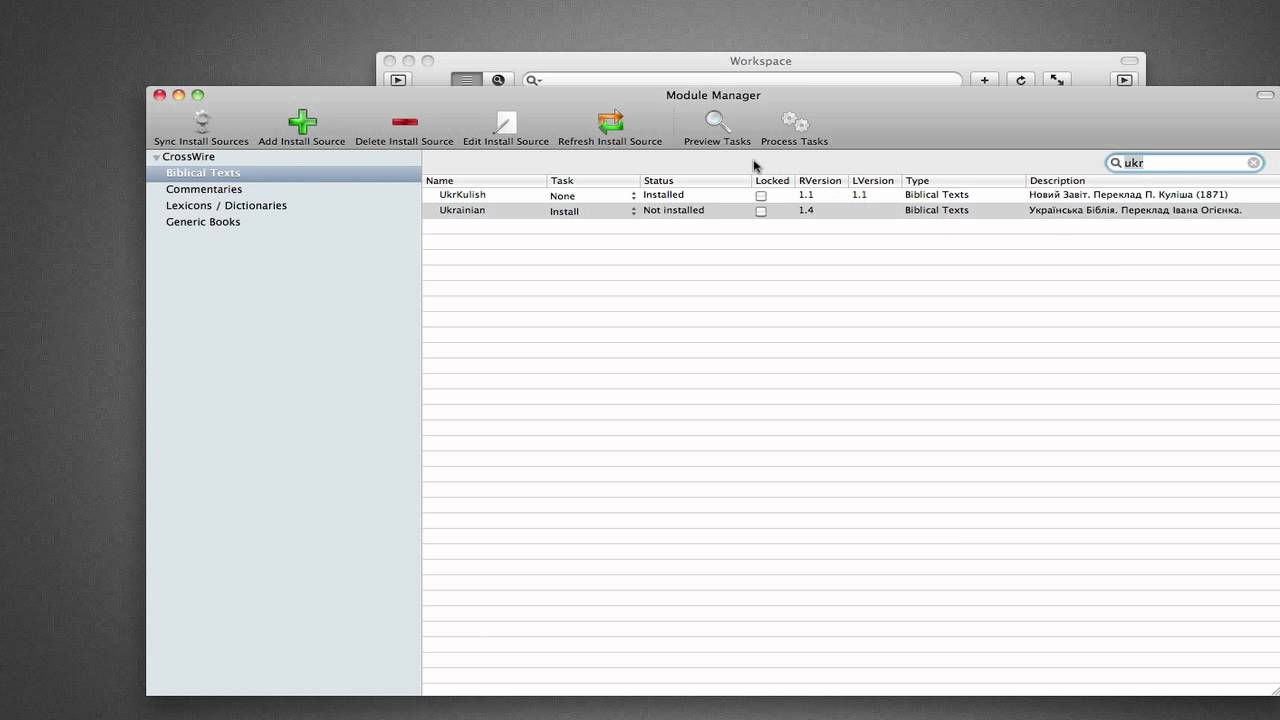Toggle right sidebar in Workspace window
Screen dimensions: 1280x720
click(x=1124, y=80)
